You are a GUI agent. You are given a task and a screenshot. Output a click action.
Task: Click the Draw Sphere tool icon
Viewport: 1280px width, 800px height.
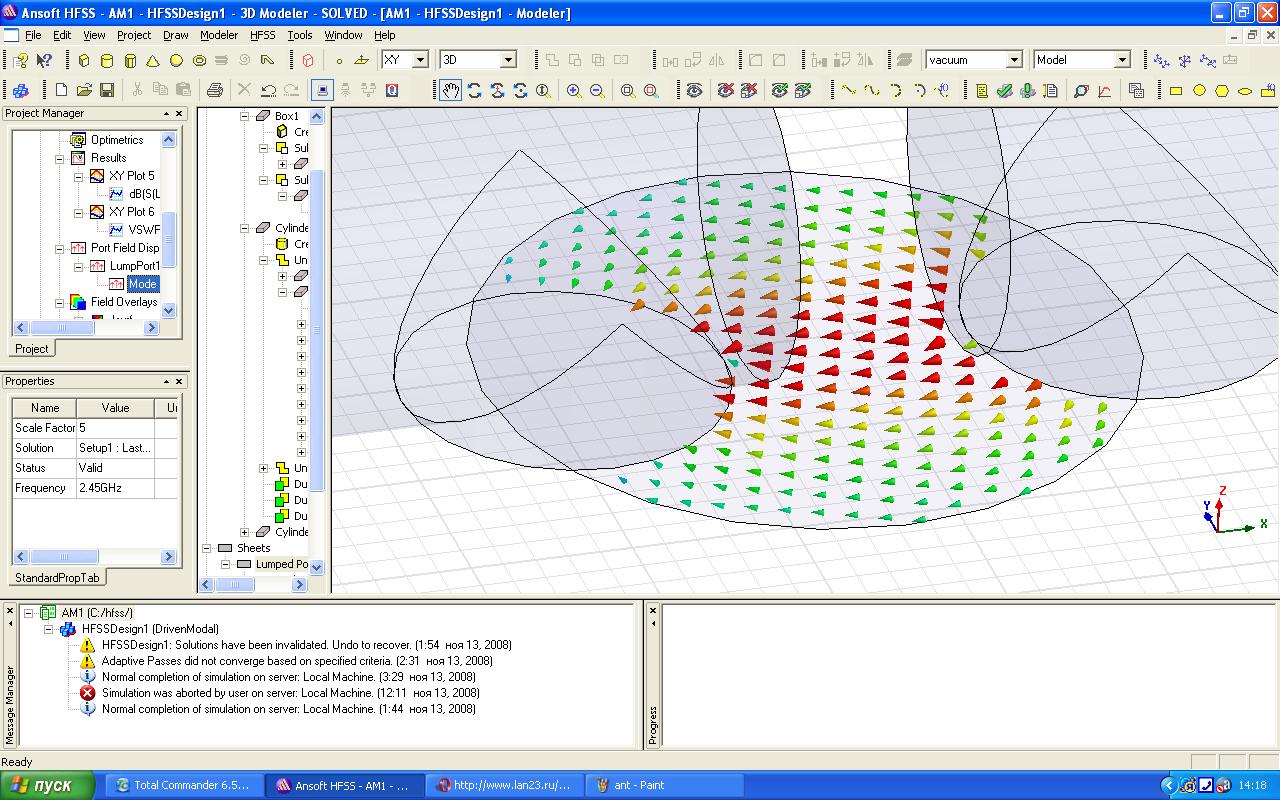tap(176, 60)
